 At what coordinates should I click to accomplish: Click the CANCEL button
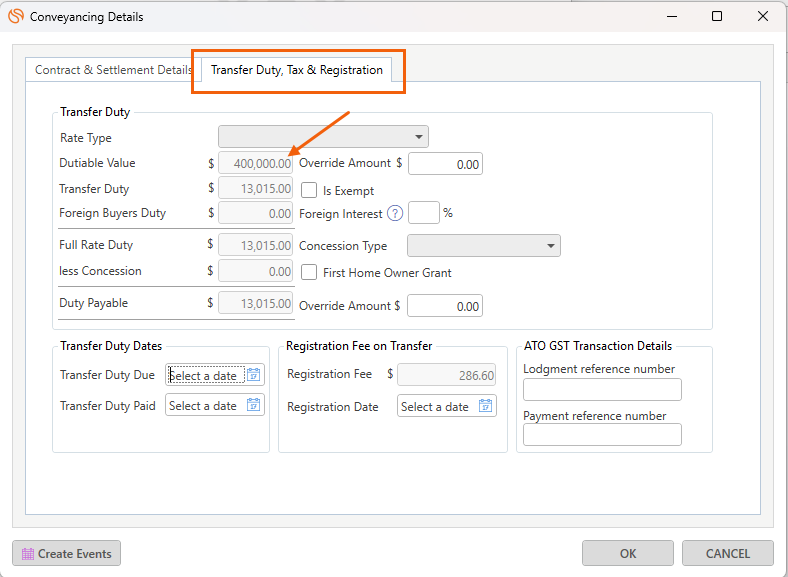[728, 553]
